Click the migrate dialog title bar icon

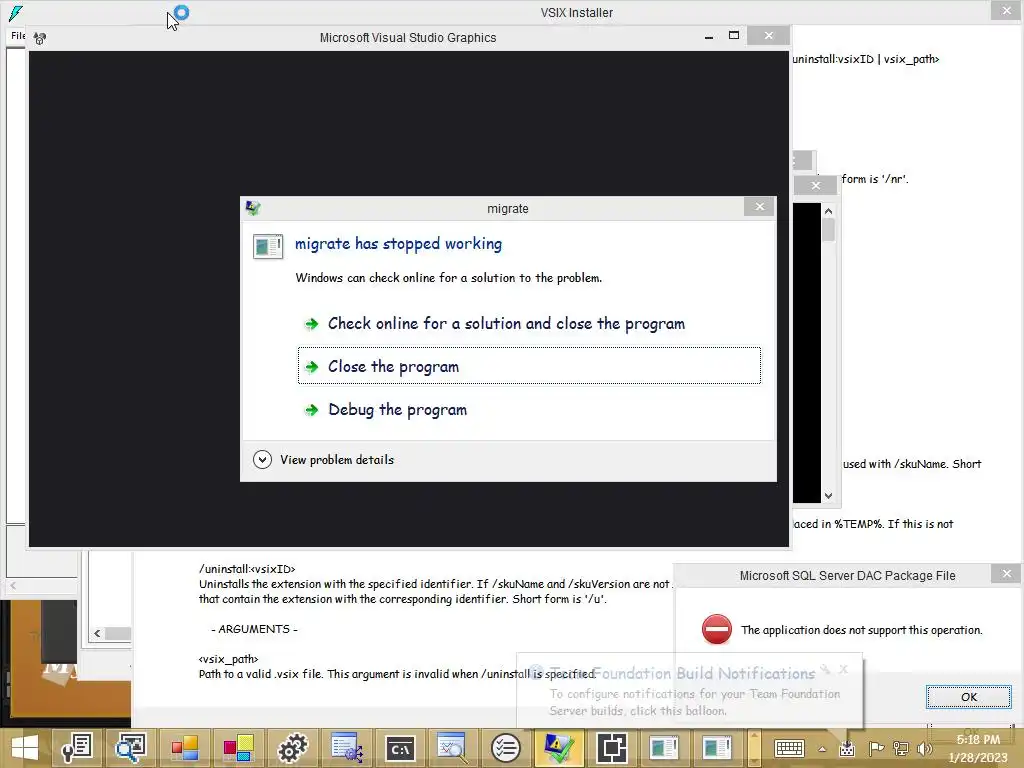(253, 208)
